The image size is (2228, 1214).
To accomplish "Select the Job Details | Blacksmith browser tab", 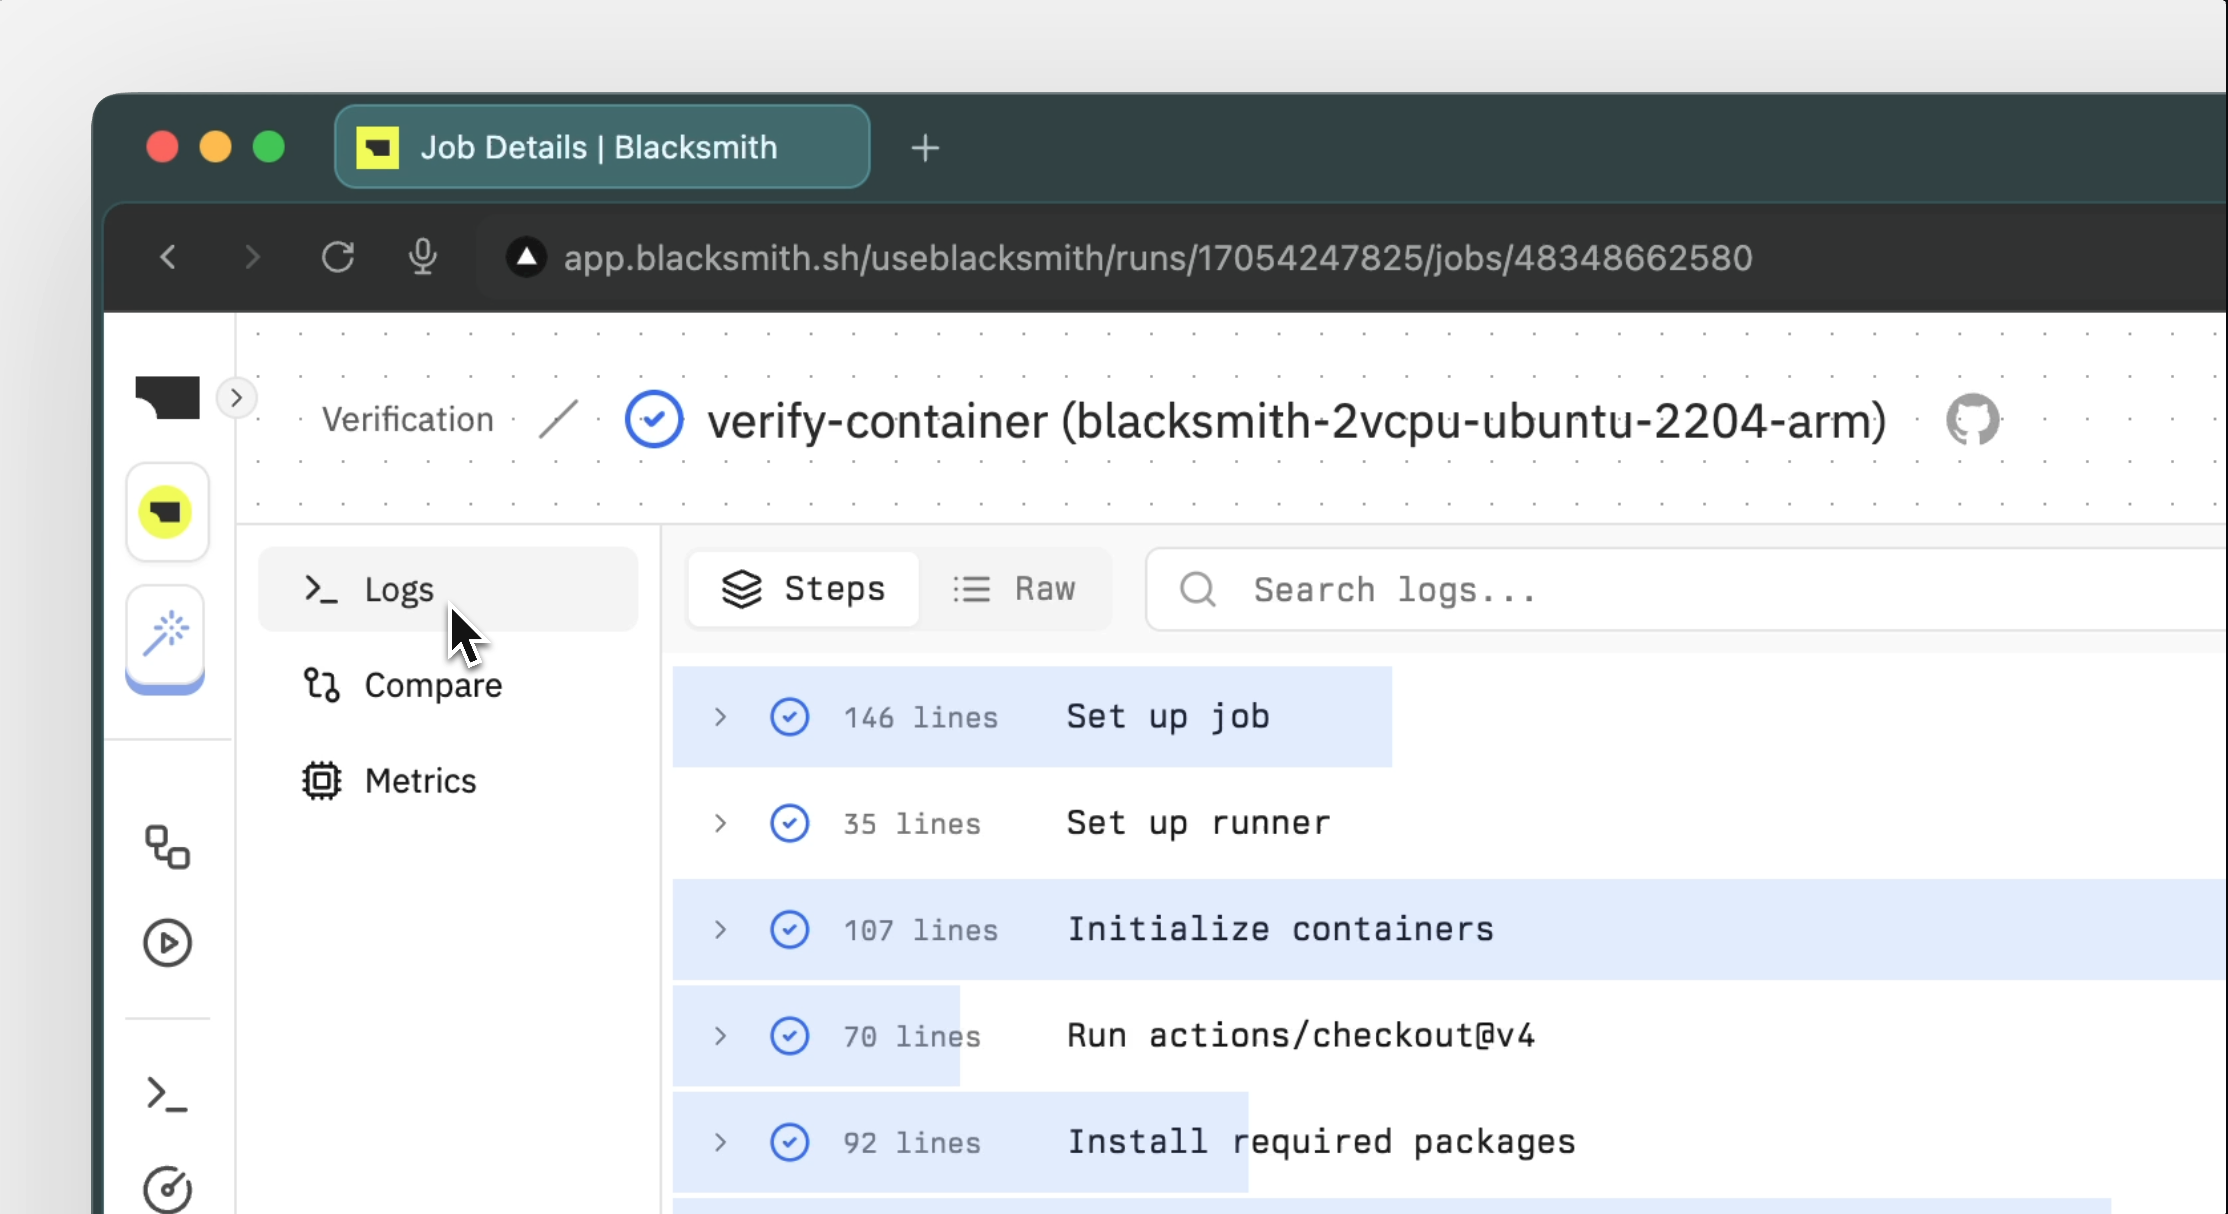I will (602, 147).
